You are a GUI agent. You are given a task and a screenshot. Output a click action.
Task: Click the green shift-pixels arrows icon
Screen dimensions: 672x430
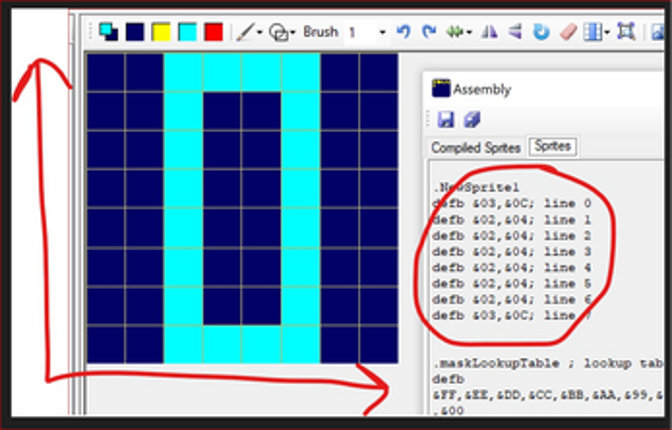(455, 32)
